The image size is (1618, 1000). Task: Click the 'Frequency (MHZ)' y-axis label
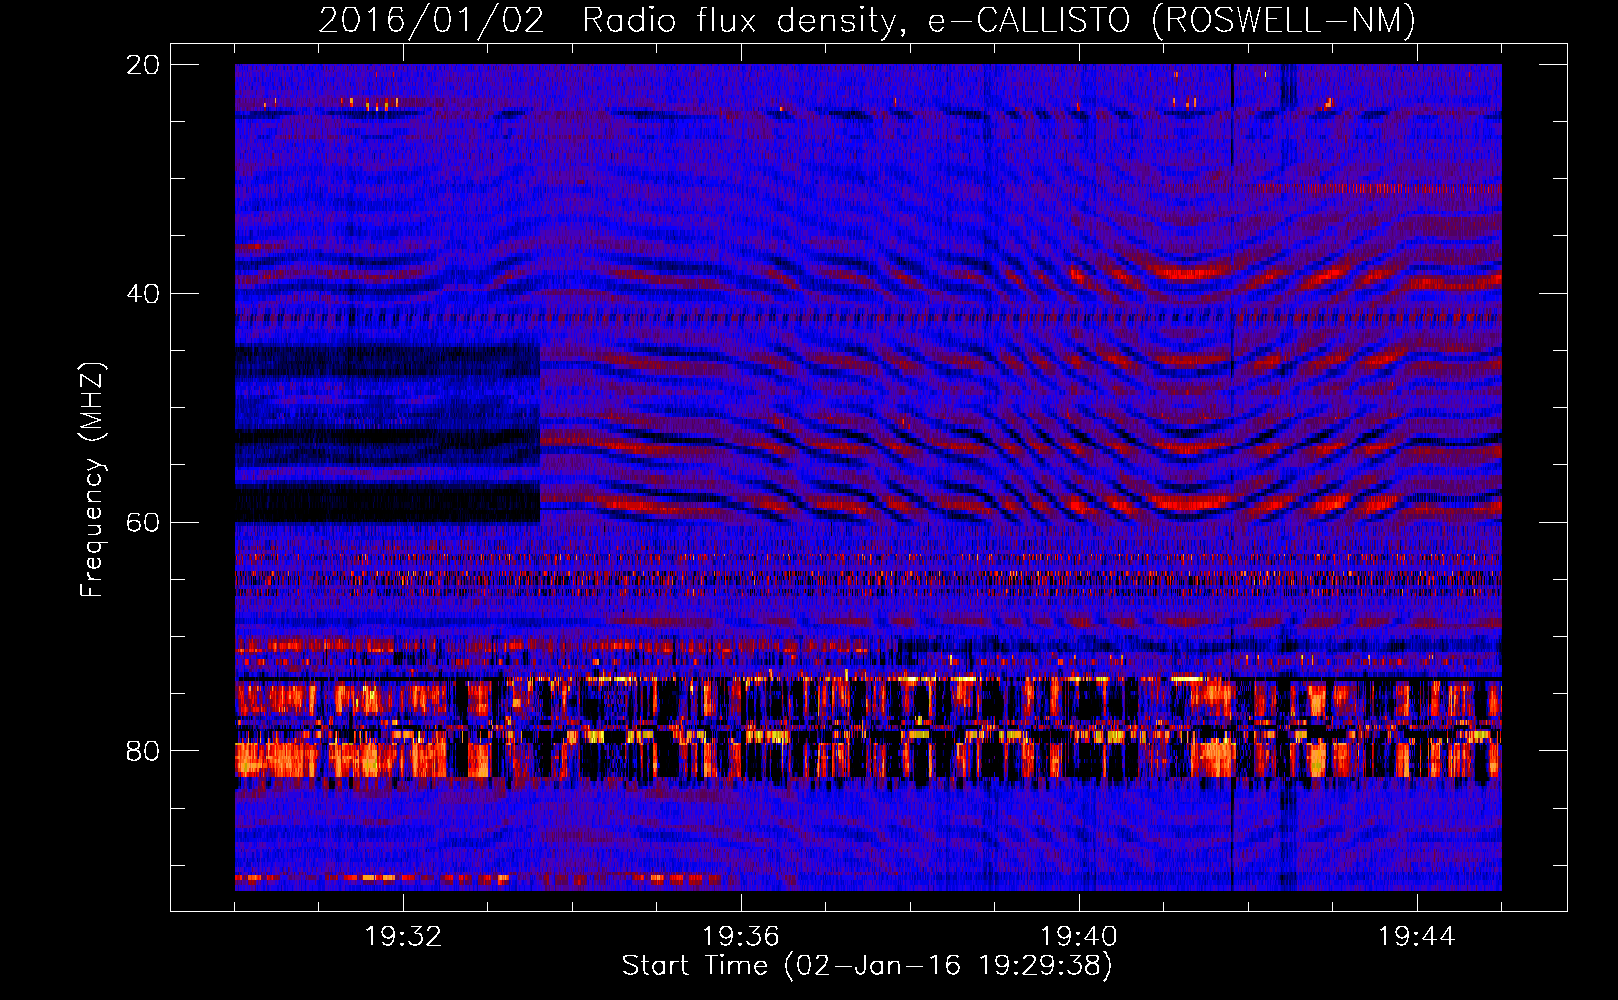[92, 480]
